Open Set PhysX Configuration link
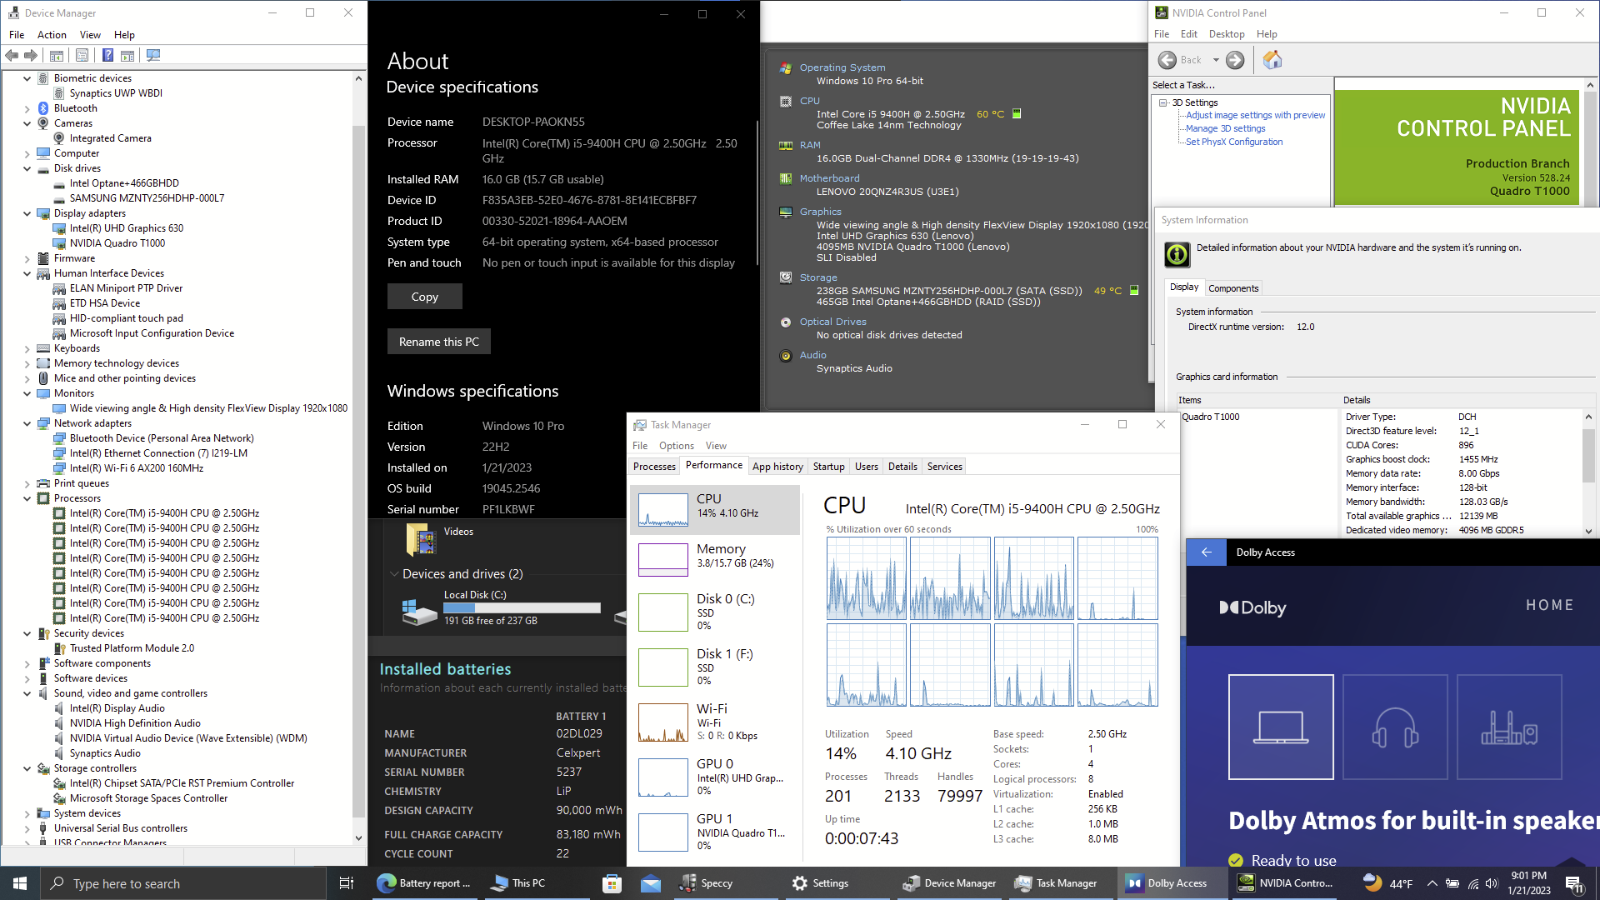The width and height of the screenshot is (1600, 900). 1234,141
